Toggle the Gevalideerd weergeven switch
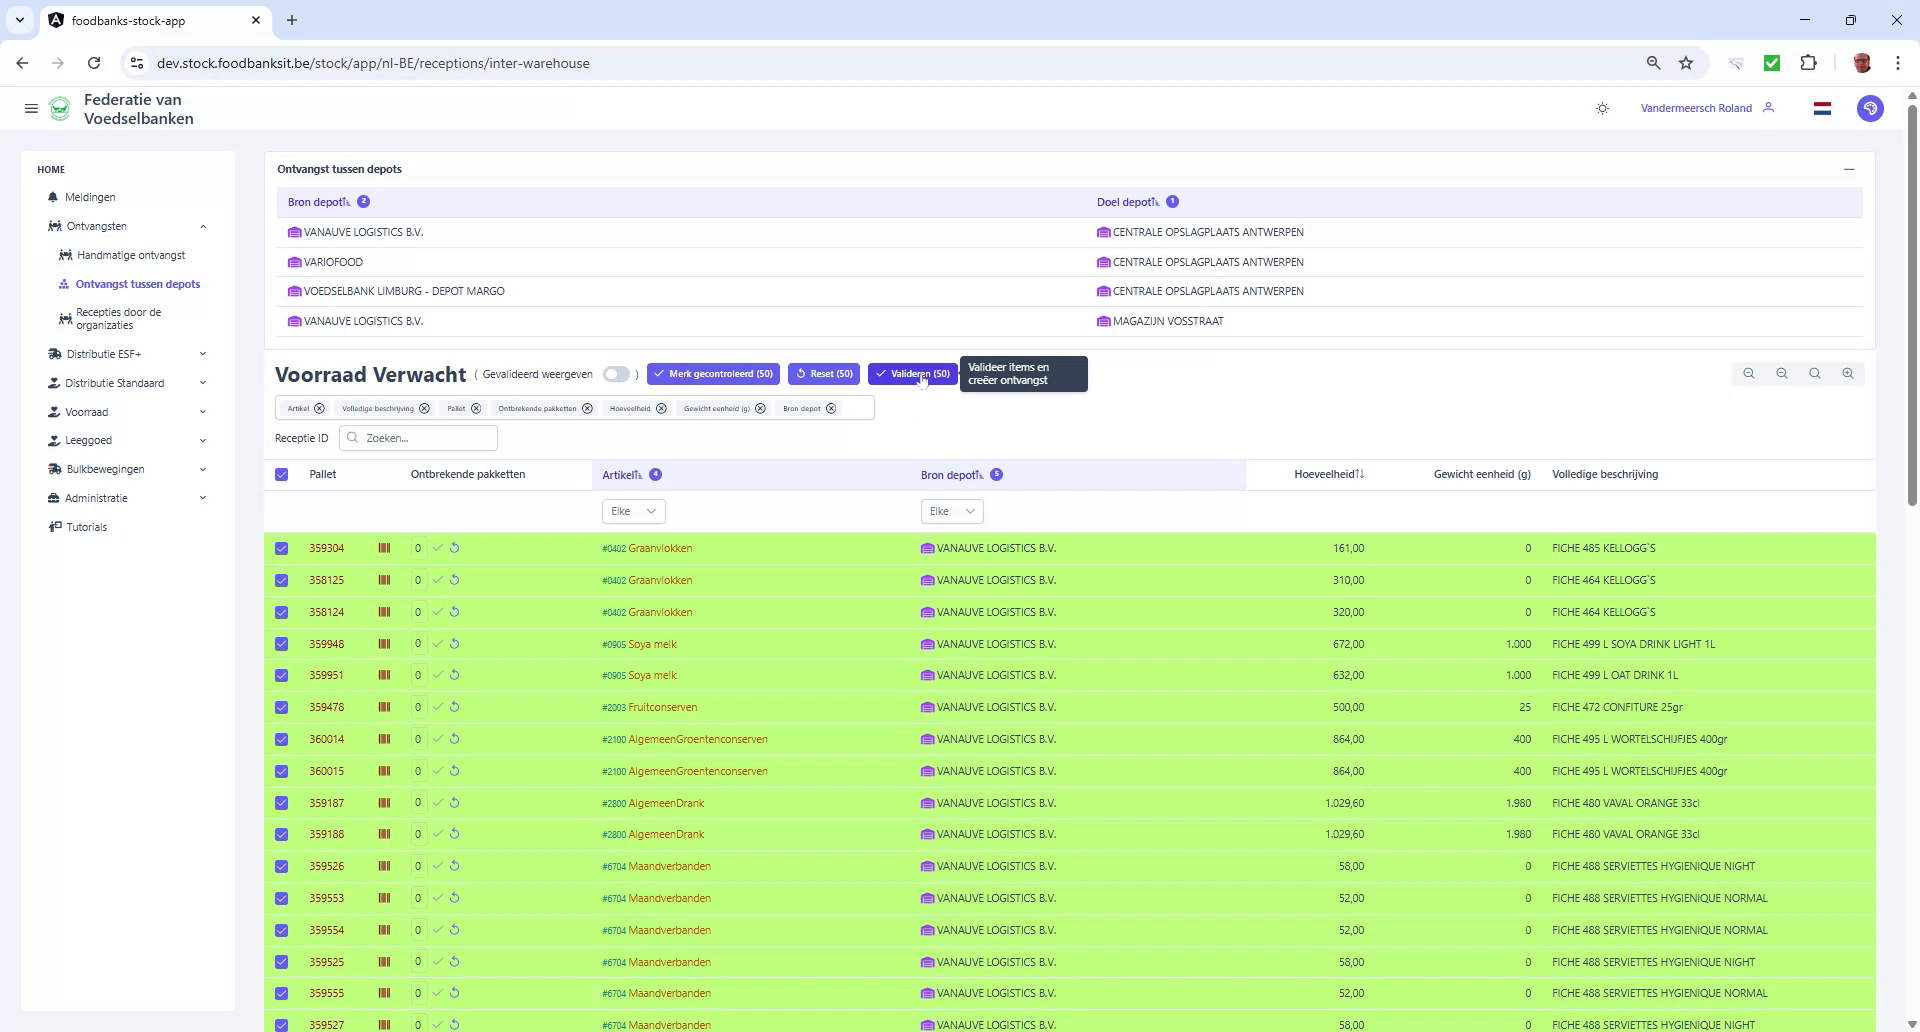Image resolution: width=1920 pixels, height=1032 pixels. (x=617, y=374)
